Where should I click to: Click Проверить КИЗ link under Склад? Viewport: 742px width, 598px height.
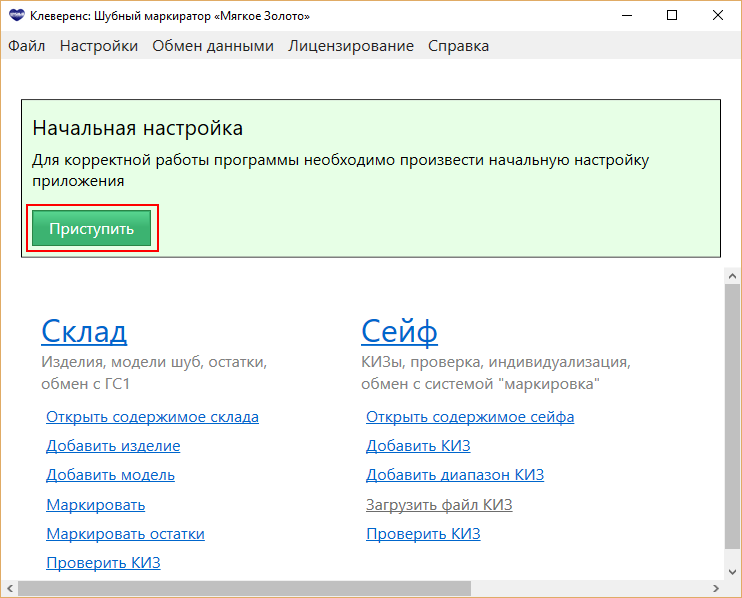[x=103, y=563]
